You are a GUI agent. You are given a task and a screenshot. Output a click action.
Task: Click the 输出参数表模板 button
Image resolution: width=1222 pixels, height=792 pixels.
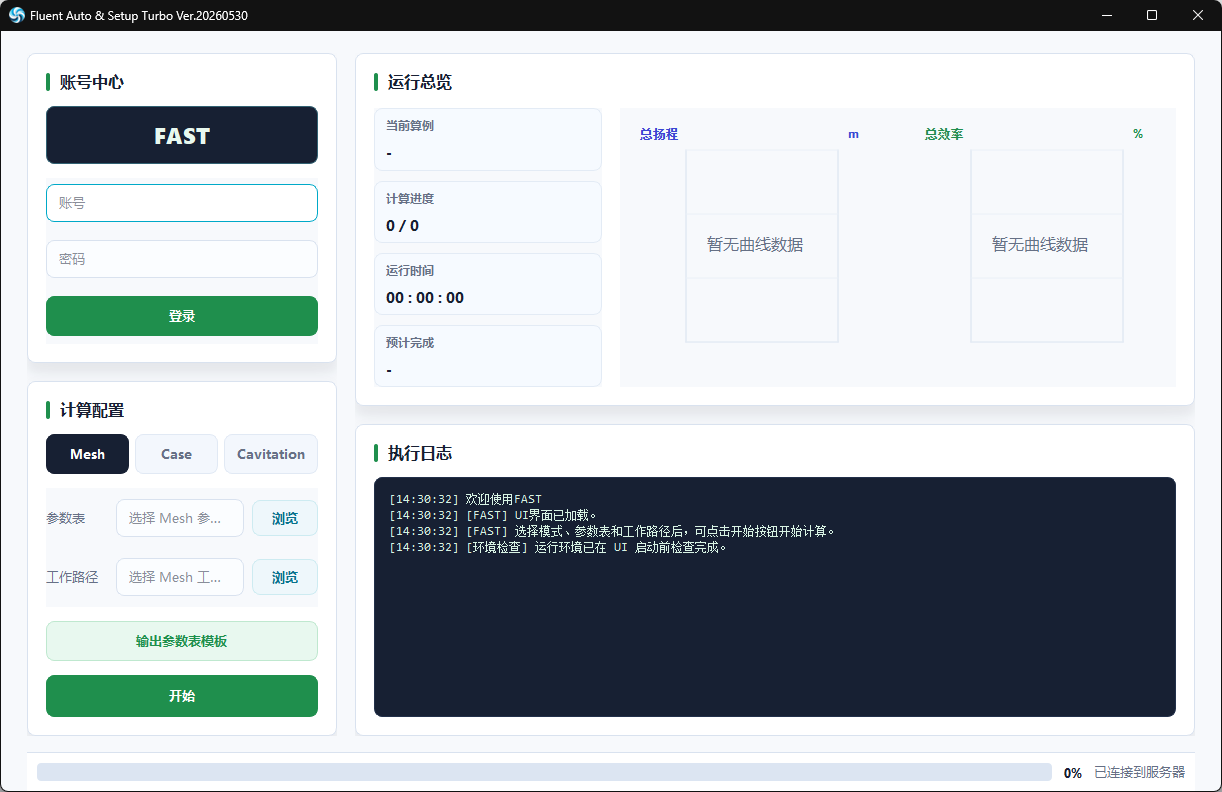click(x=182, y=641)
